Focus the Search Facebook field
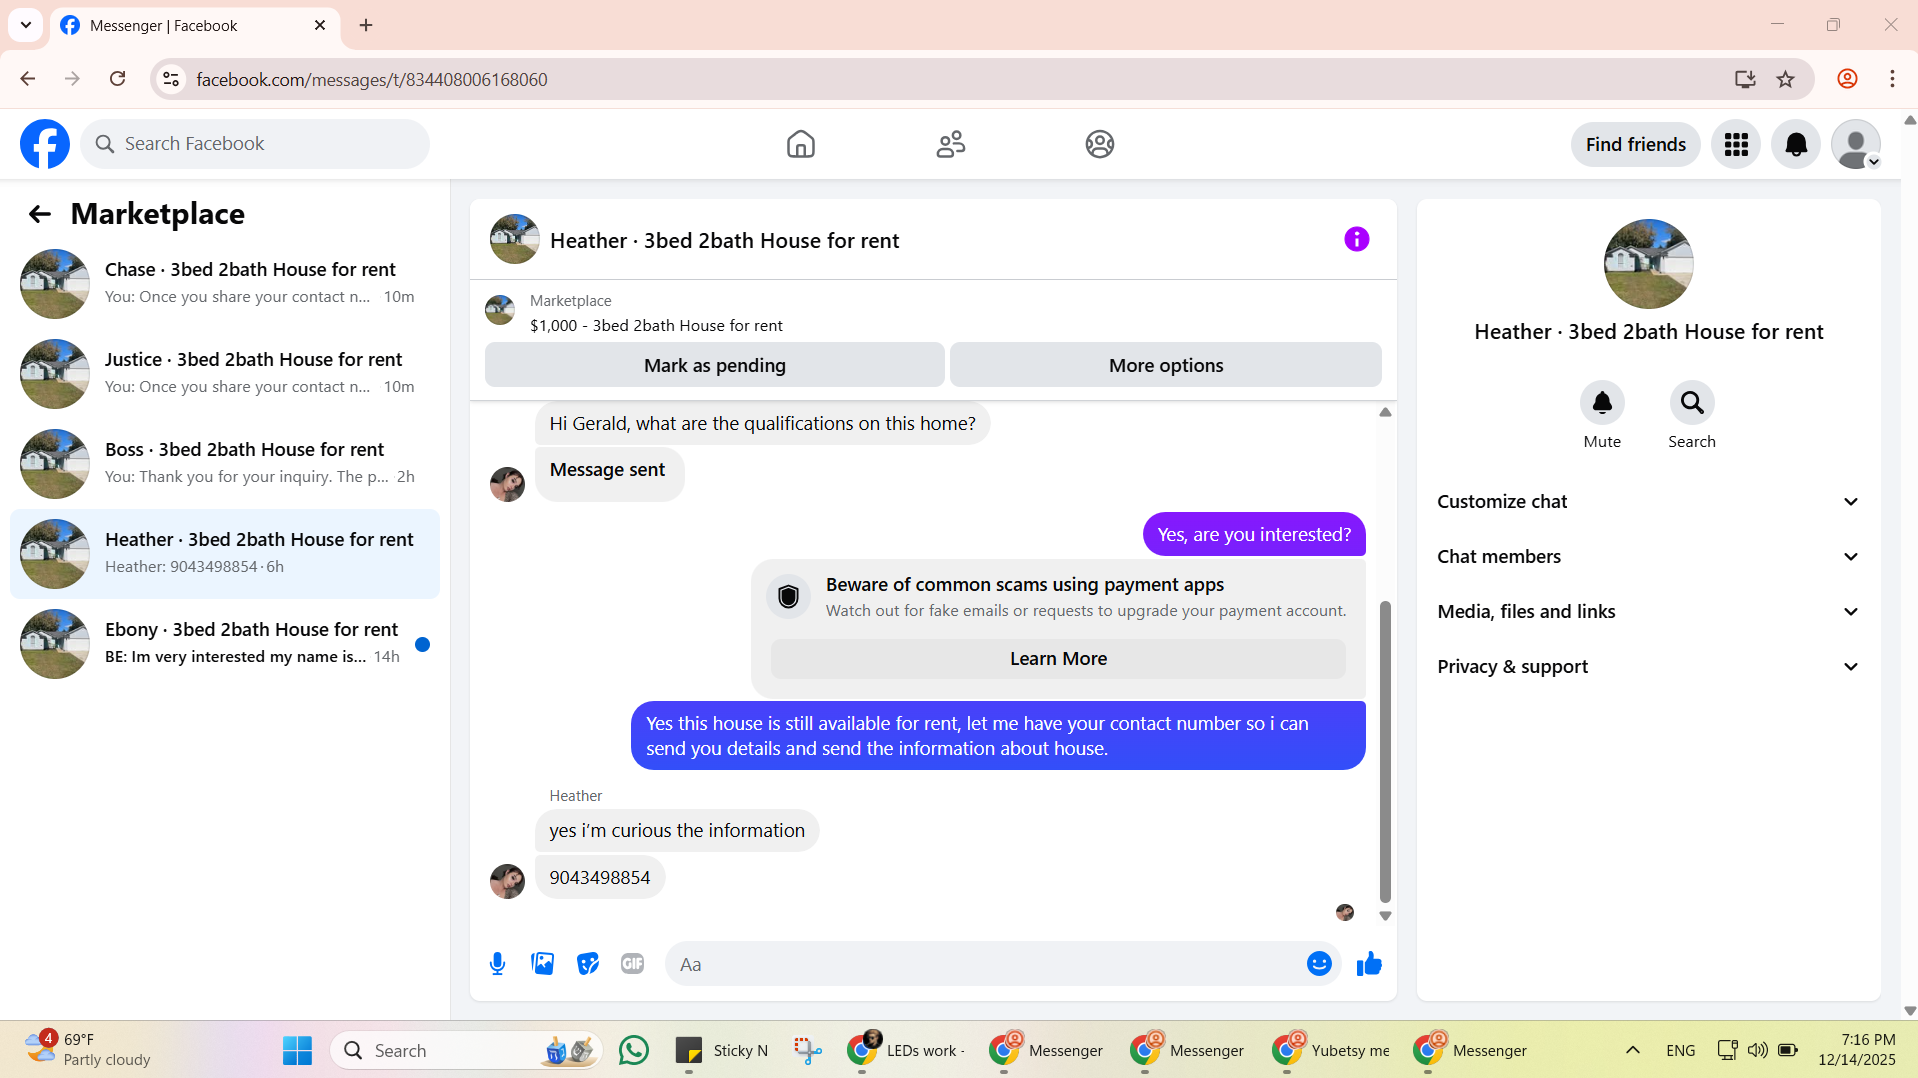 pyautogui.click(x=255, y=144)
